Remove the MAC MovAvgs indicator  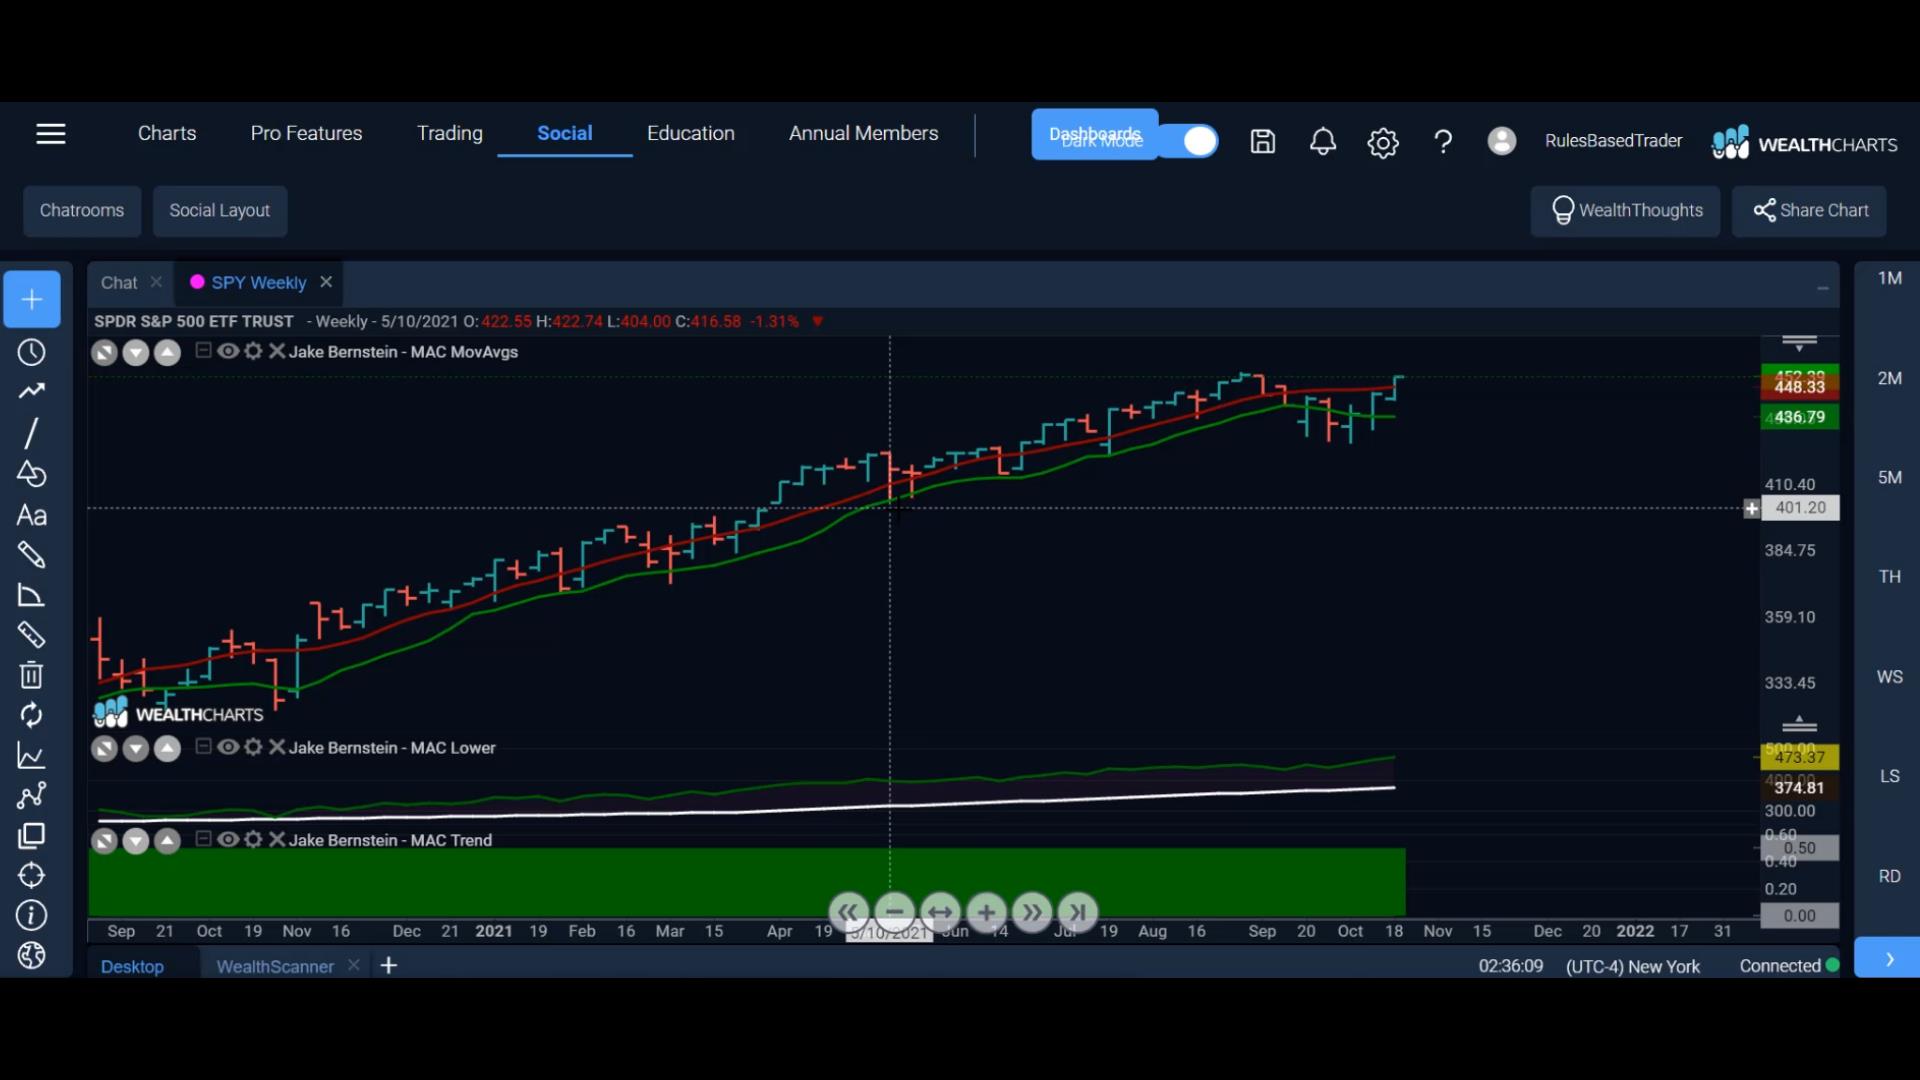(277, 351)
